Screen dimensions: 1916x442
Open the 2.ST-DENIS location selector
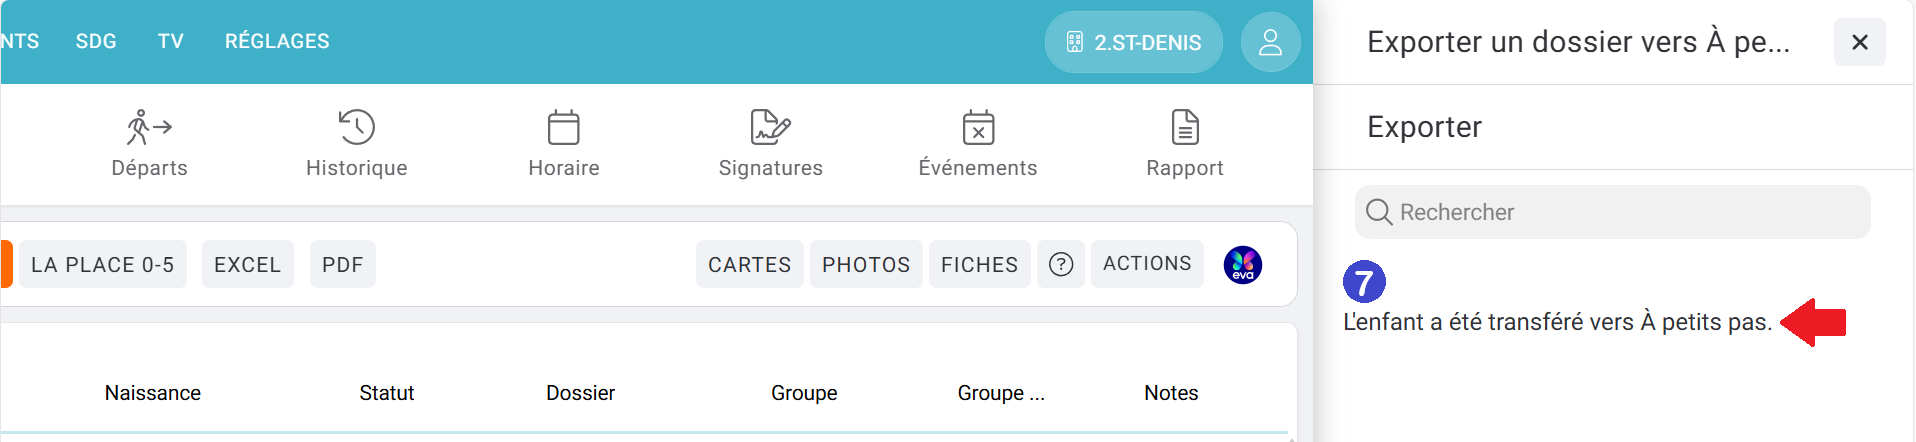click(x=1134, y=42)
